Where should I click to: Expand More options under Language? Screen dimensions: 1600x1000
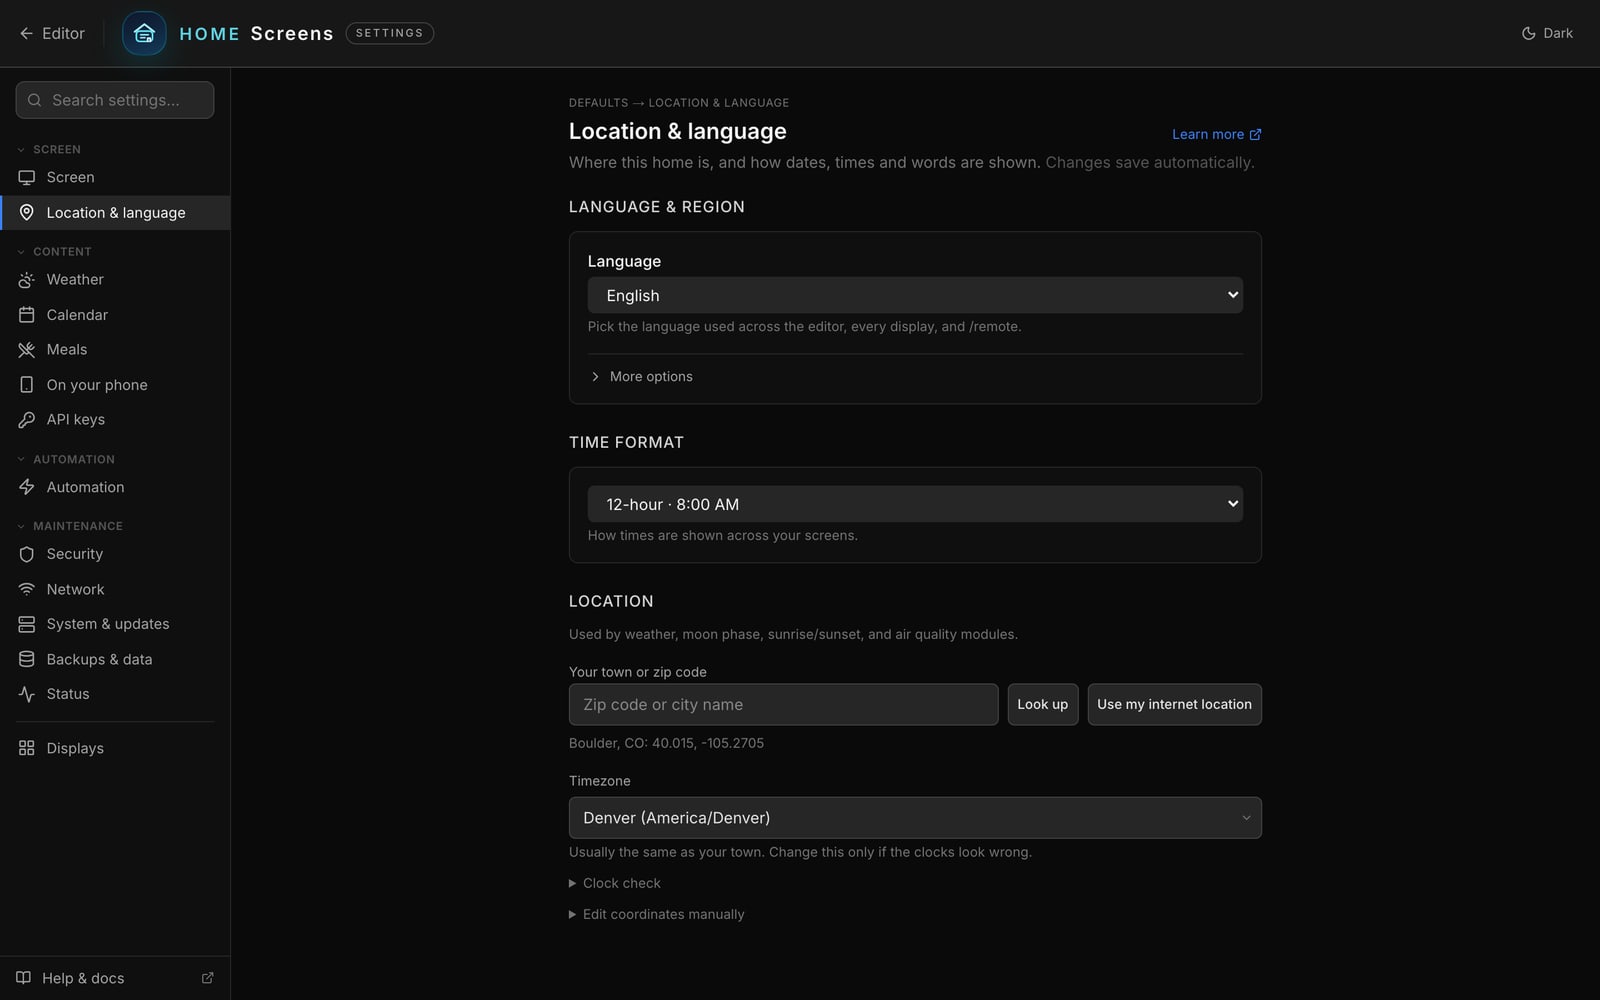pyautogui.click(x=642, y=376)
